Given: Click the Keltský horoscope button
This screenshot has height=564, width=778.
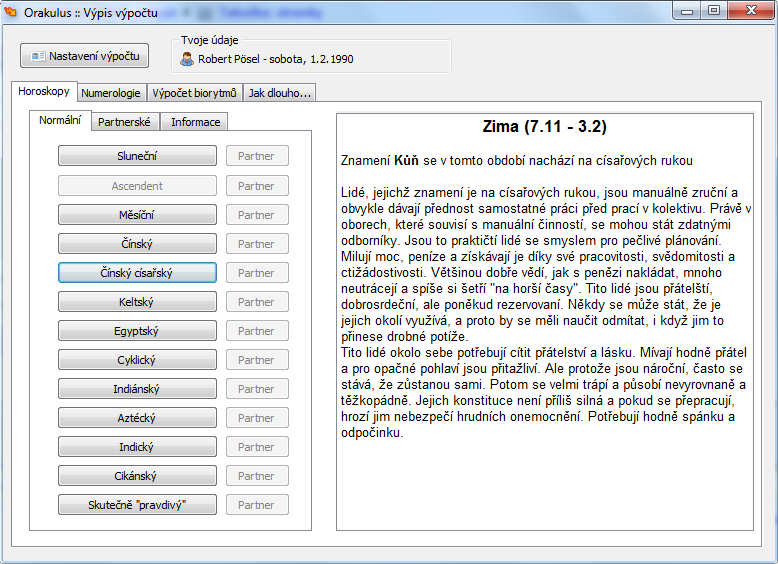Looking at the screenshot, I should 137,301.
